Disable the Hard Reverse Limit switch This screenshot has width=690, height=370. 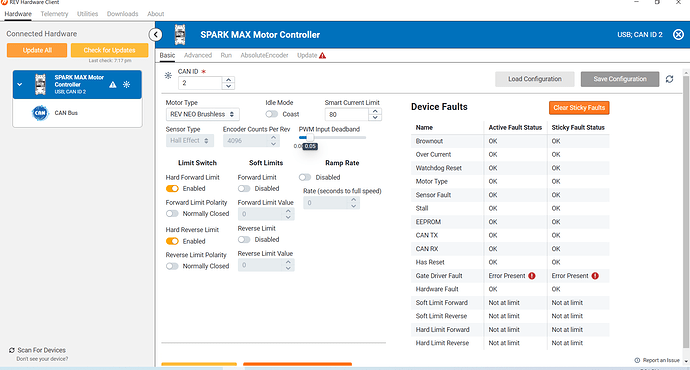point(172,241)
